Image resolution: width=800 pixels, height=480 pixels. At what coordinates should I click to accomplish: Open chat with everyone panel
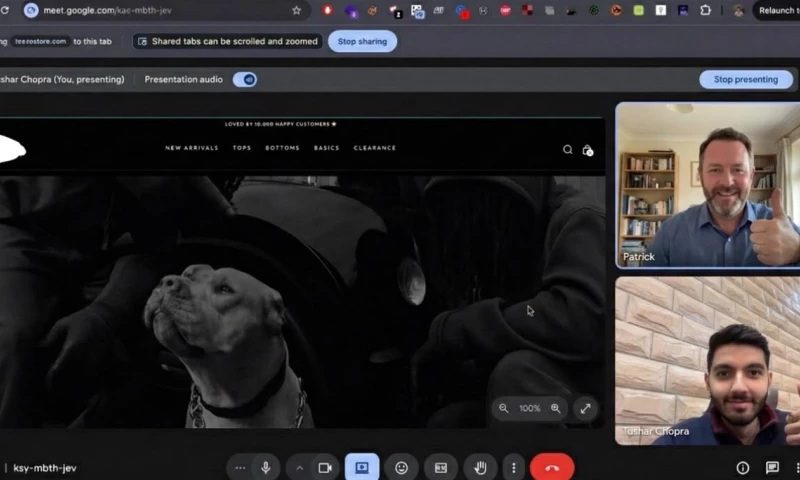point(772,467)
